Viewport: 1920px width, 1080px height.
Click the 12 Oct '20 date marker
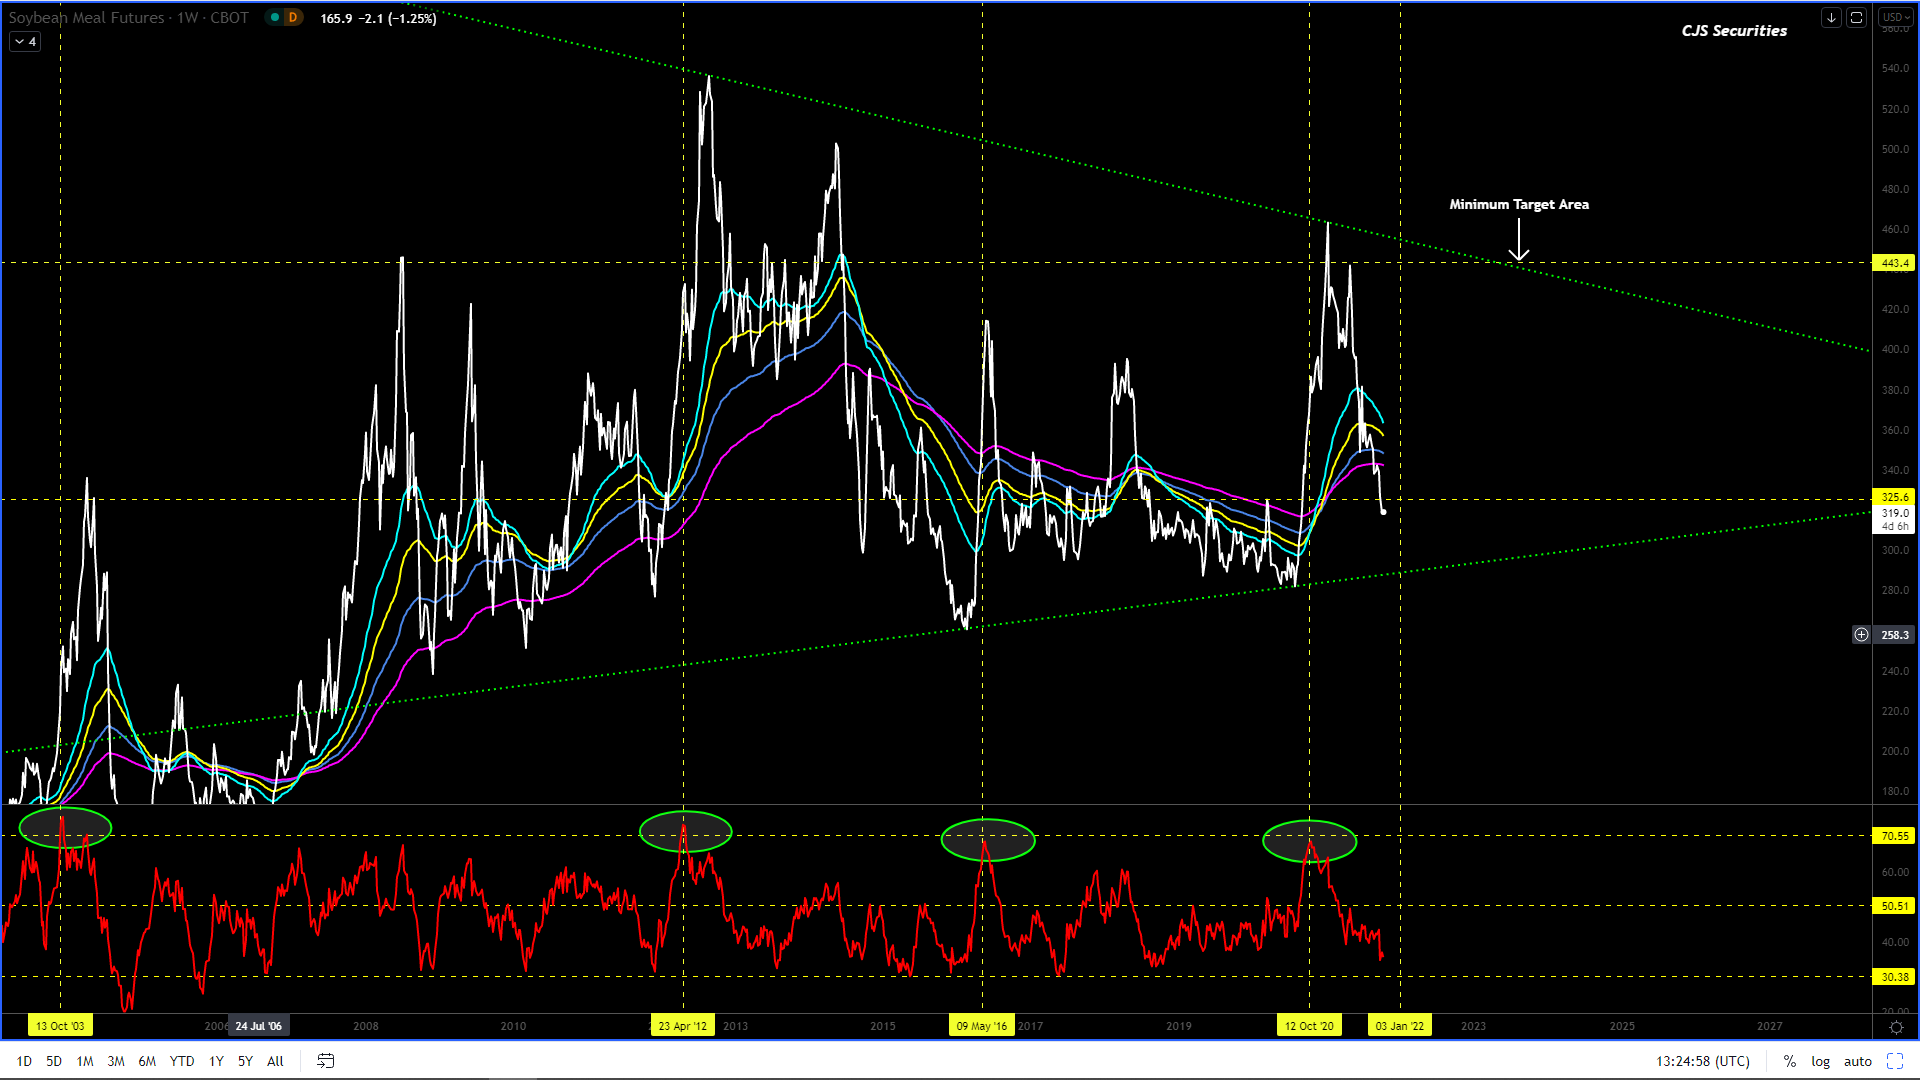click(x=1308, y=1026)
